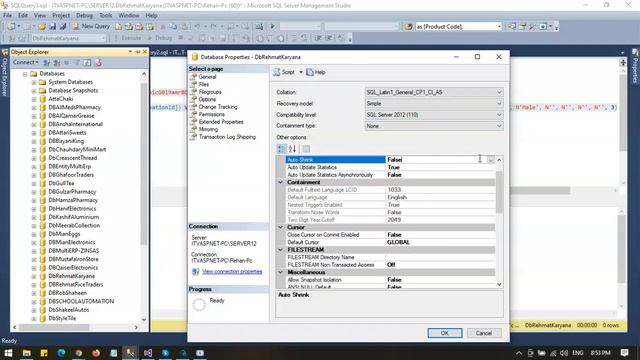Open the Auto Shrink value dropdown arrow
Viewport: 640px width, 360px height.
(491, 160)
